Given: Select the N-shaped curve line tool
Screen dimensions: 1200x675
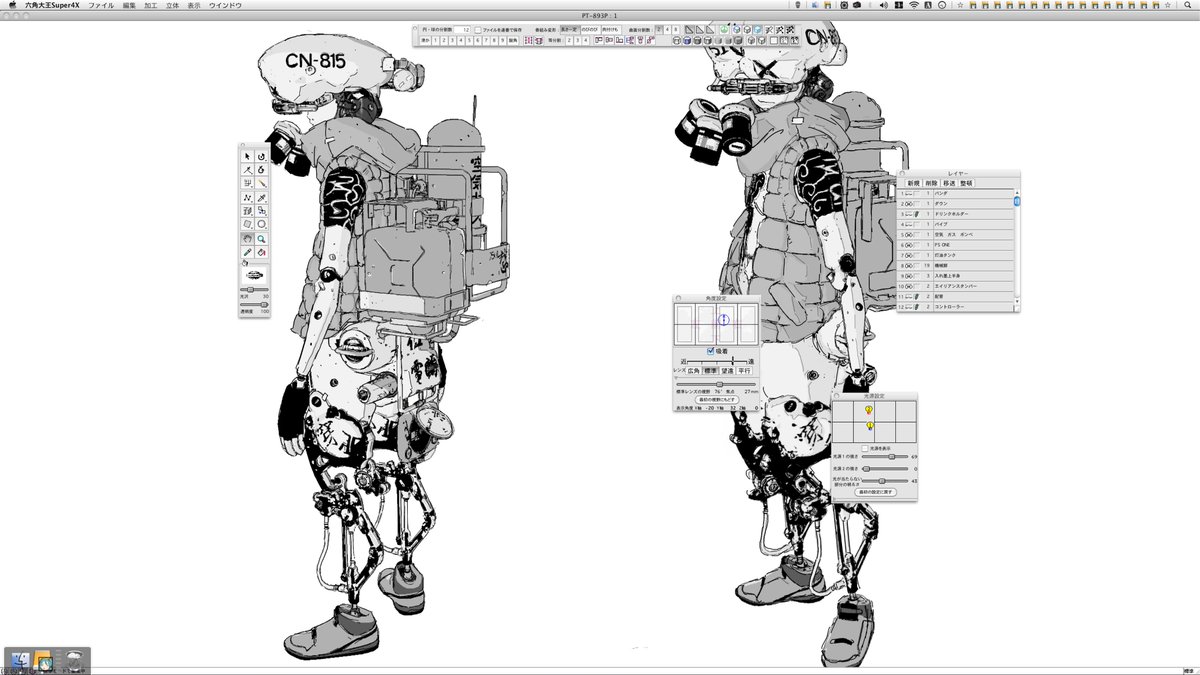Looking at the screenshot, I should (x=247, y=198).
